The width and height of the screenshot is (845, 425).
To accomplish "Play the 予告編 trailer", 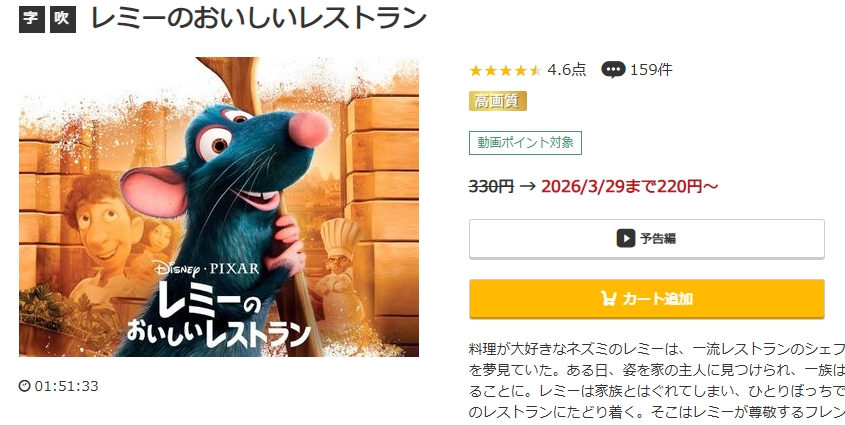I will pos(647,239).
